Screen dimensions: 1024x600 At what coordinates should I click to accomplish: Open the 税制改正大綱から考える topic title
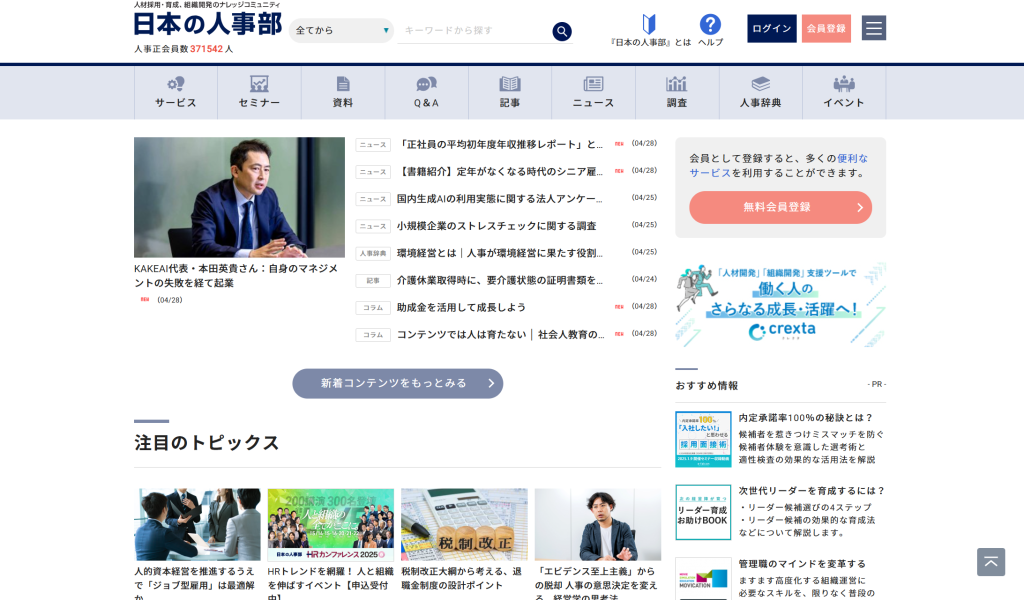tap(462, 578)
